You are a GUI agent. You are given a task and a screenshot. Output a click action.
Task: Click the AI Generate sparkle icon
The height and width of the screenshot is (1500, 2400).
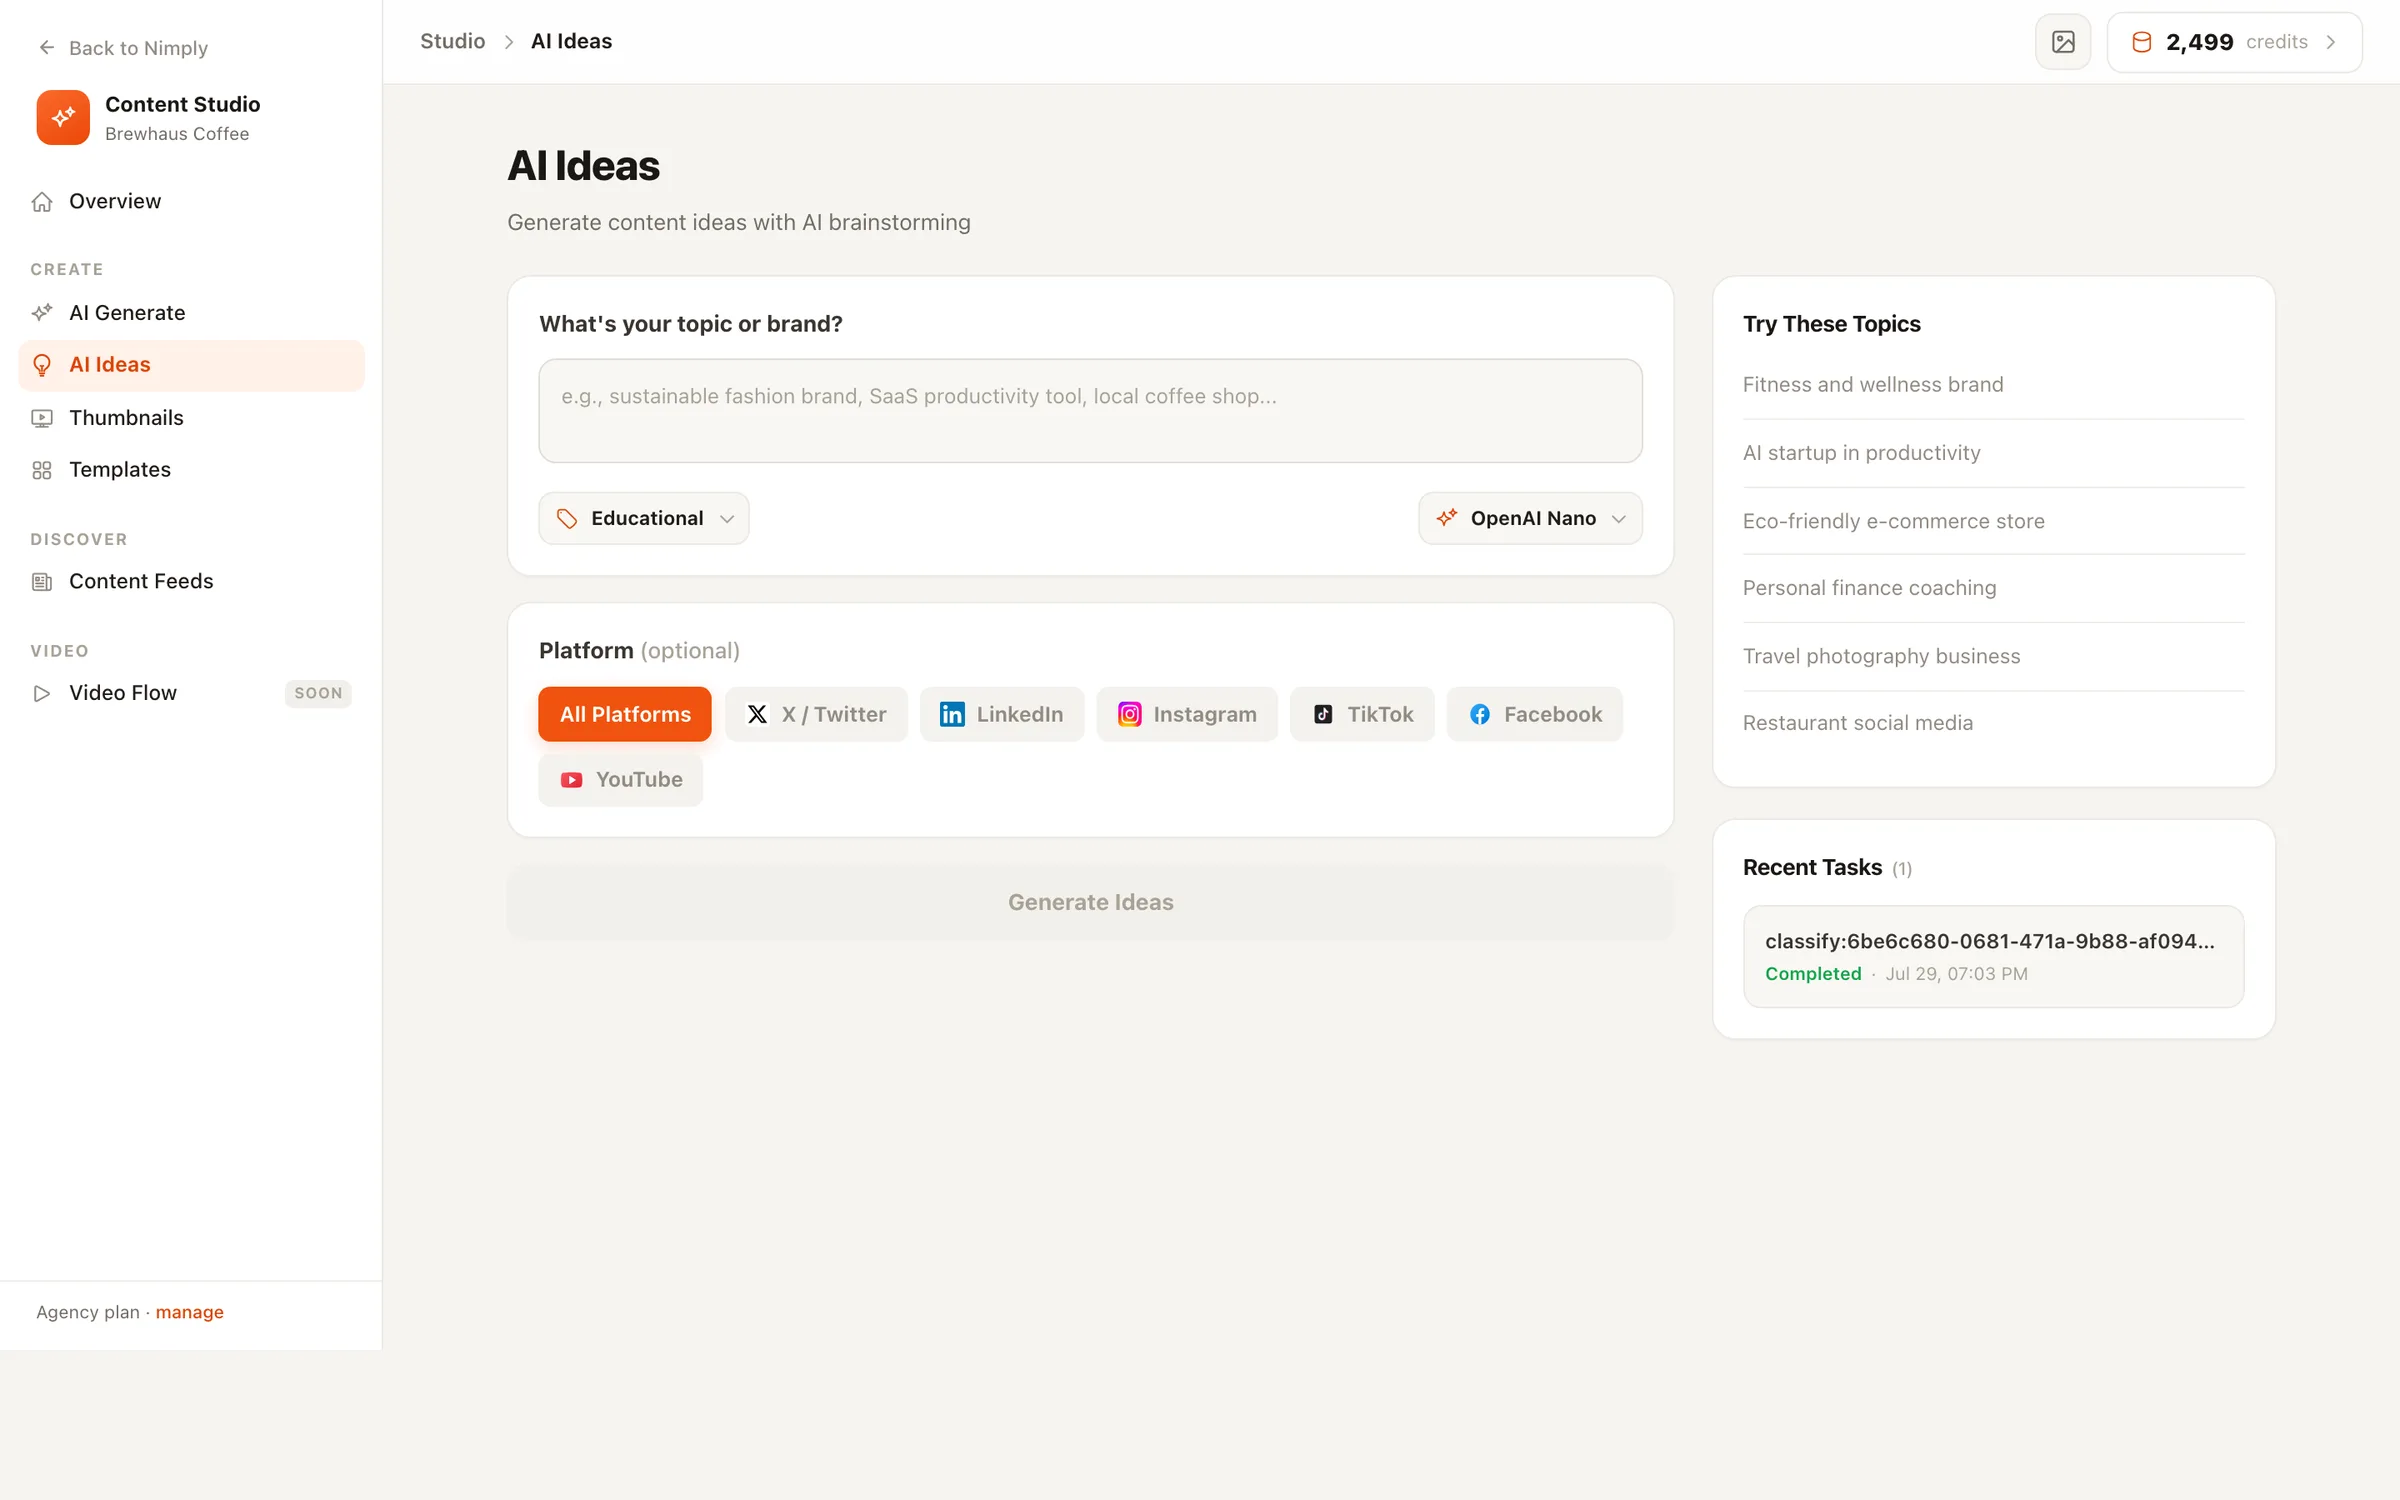(x=42, y=313)
